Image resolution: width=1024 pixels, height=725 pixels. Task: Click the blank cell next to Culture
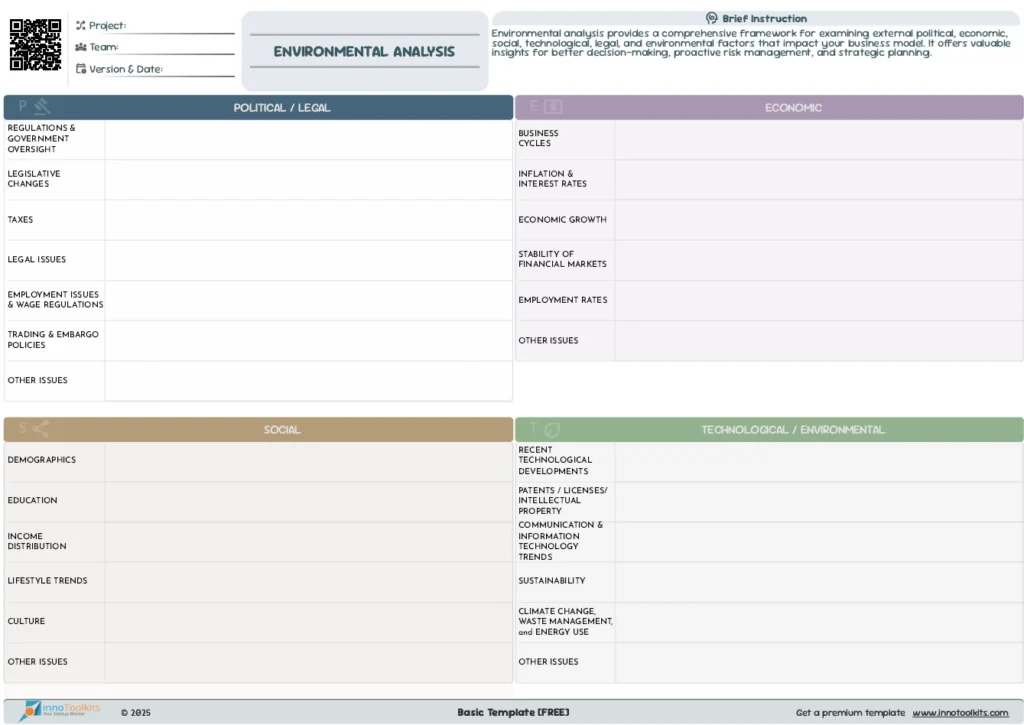pyautogui.click(x=308, y=622)
